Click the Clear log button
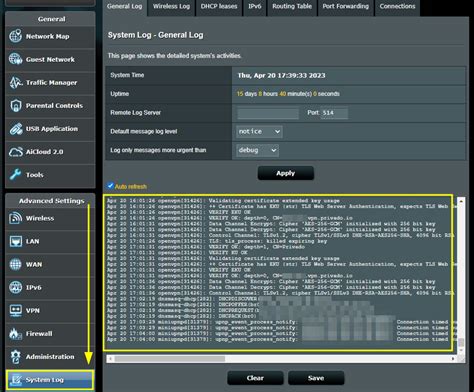Screen dimensions: 474x392 255,378
